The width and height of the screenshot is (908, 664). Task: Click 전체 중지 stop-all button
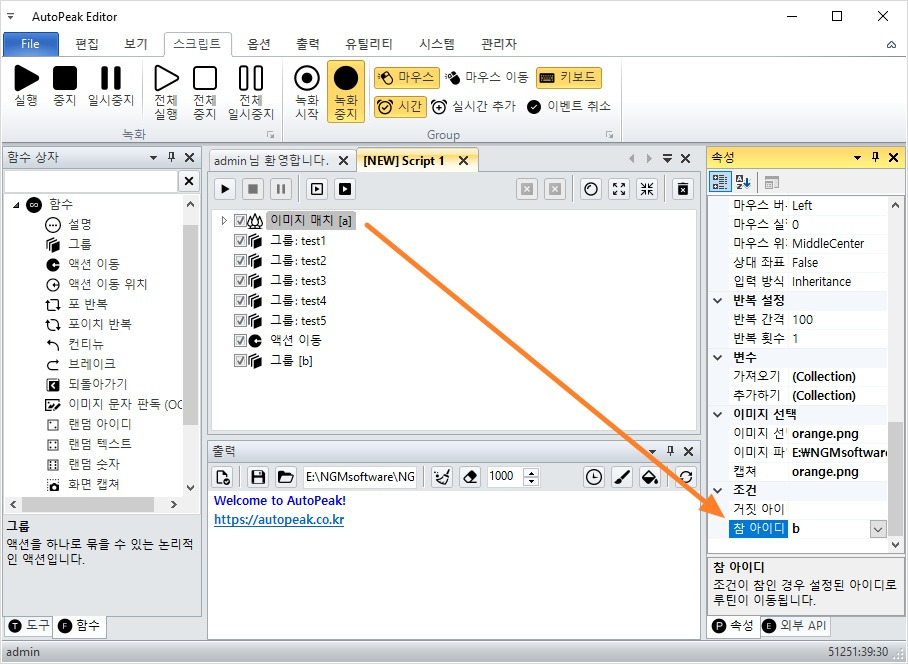(205, 92)
